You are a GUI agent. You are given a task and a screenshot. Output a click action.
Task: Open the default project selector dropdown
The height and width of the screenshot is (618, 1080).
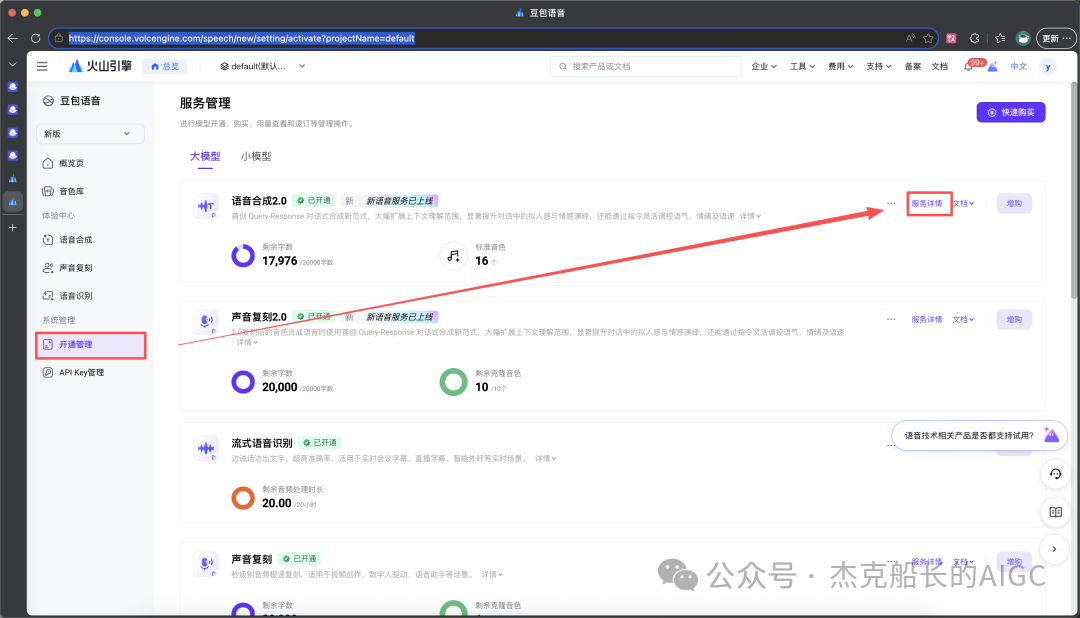(262, 66)
